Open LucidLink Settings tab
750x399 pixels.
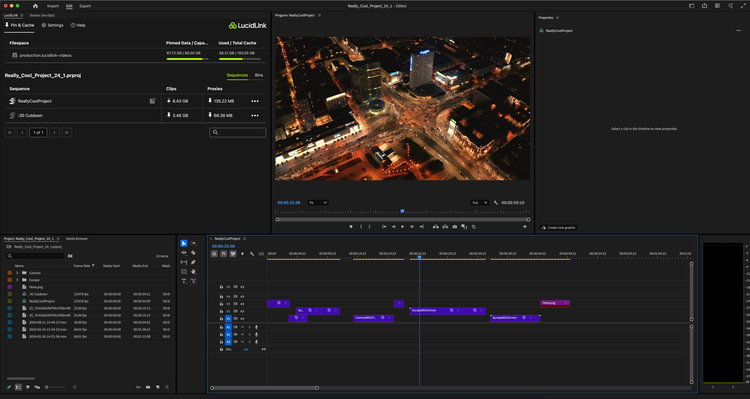click(53, 25)
